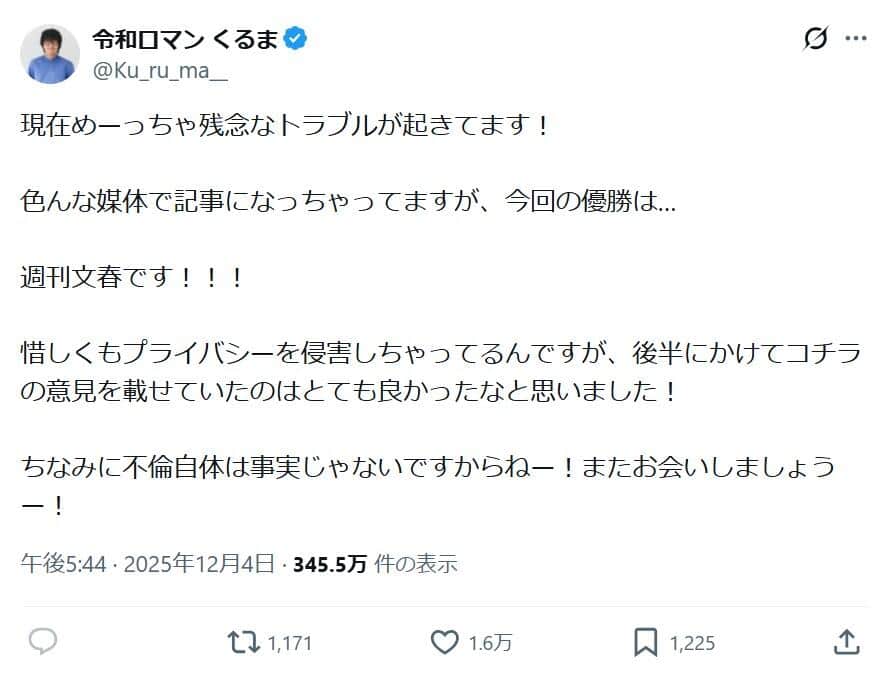Click the reply speech bubble icon
This screenshot has width=891, height=673.
coord(42,642)
